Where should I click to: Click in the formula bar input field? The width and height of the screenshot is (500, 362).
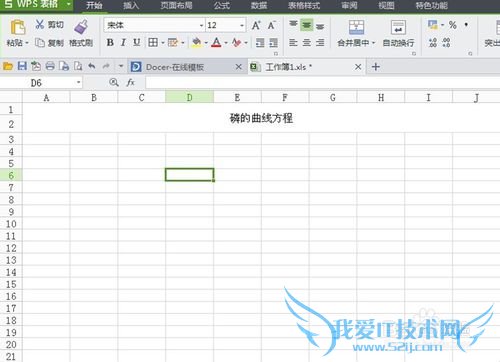click(322, 83)
